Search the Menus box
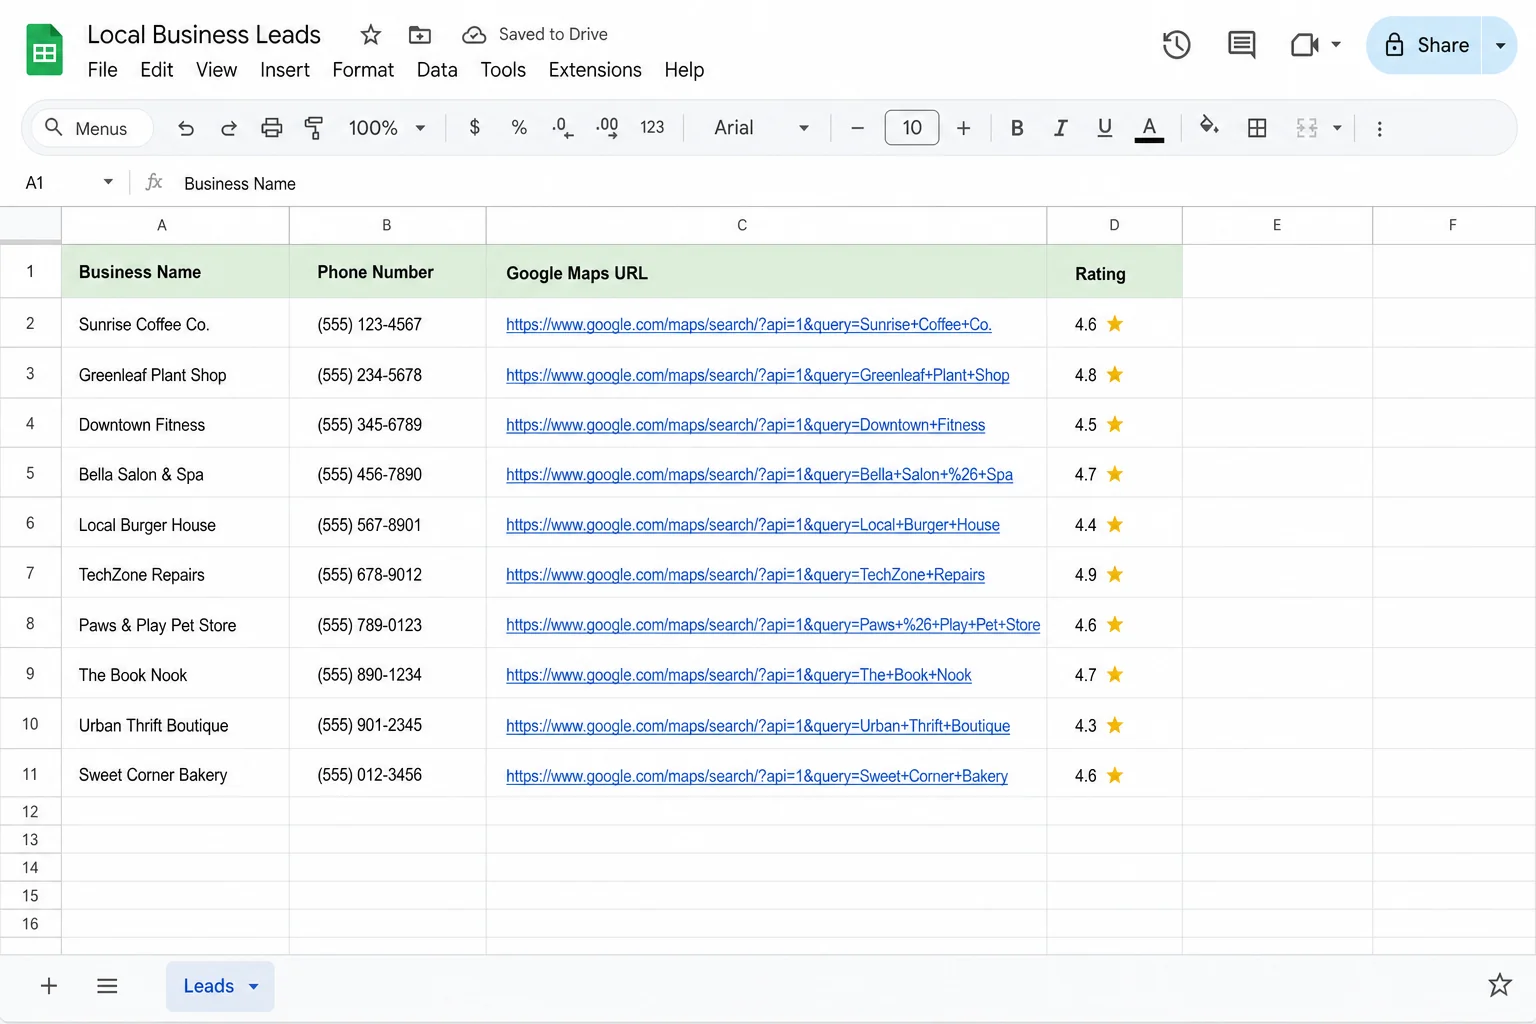This screenshot has height=1024, width=1536. click(92, 128)
